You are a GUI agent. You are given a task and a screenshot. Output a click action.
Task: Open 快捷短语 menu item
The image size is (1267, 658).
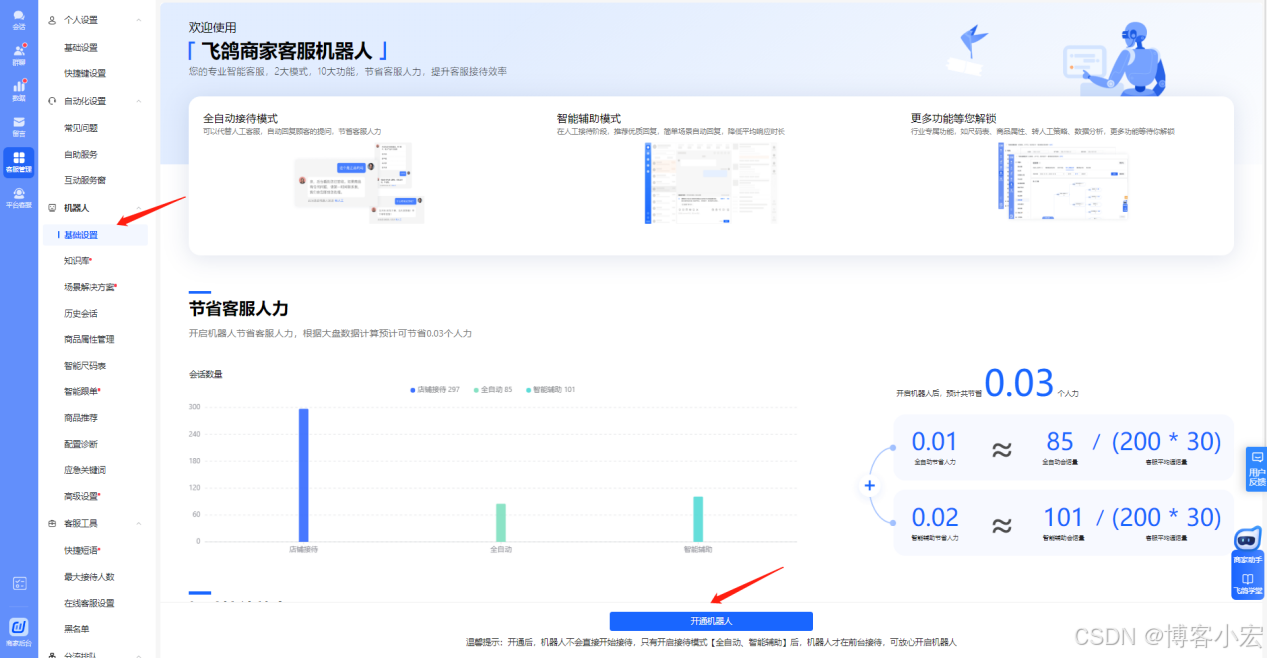[x=81, y=550]
